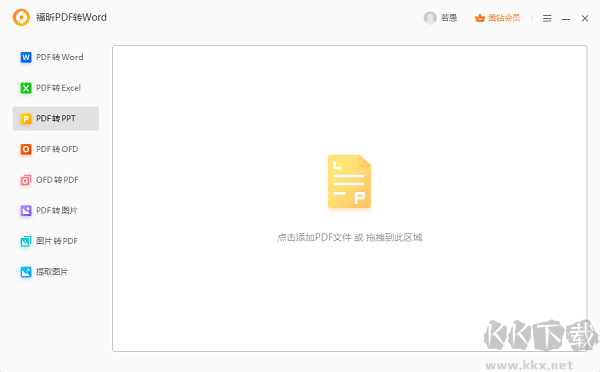Viewport: 600px width, 372px height.
Task: Choose PDF转图片 in the sidebar
Action: coord(56,210)
